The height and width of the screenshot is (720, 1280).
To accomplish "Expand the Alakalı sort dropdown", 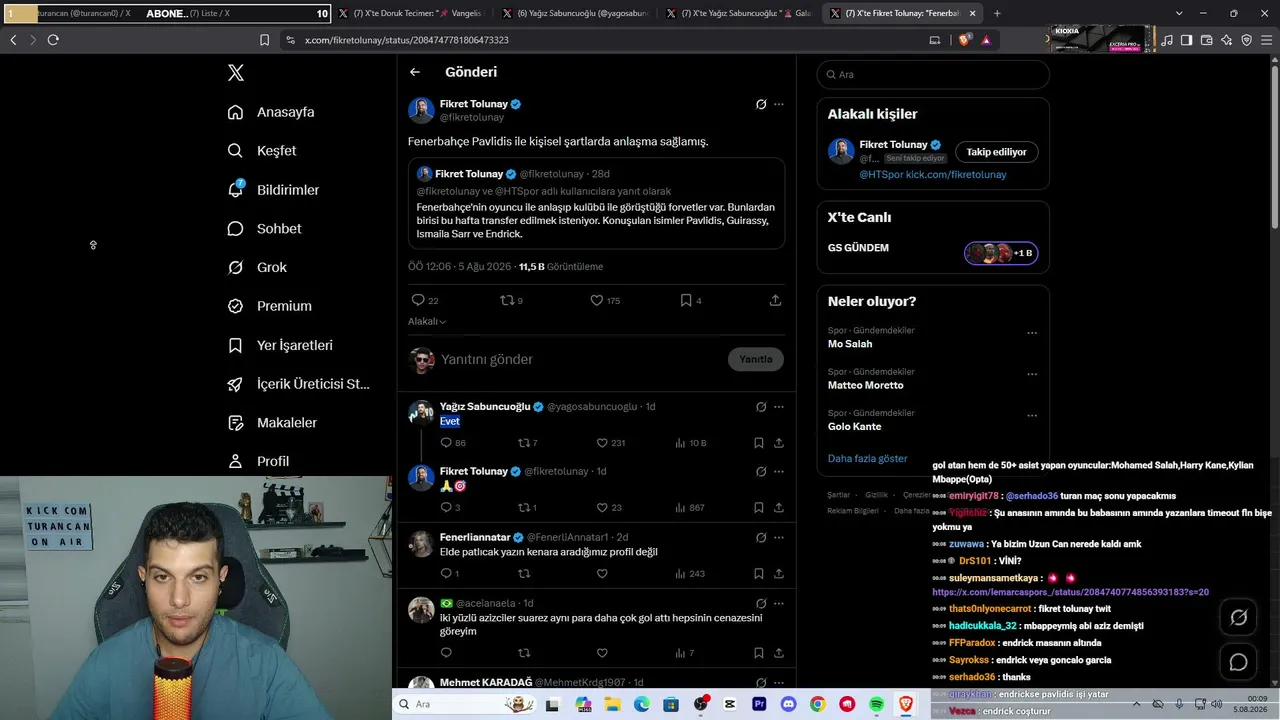I will point(427,321).
